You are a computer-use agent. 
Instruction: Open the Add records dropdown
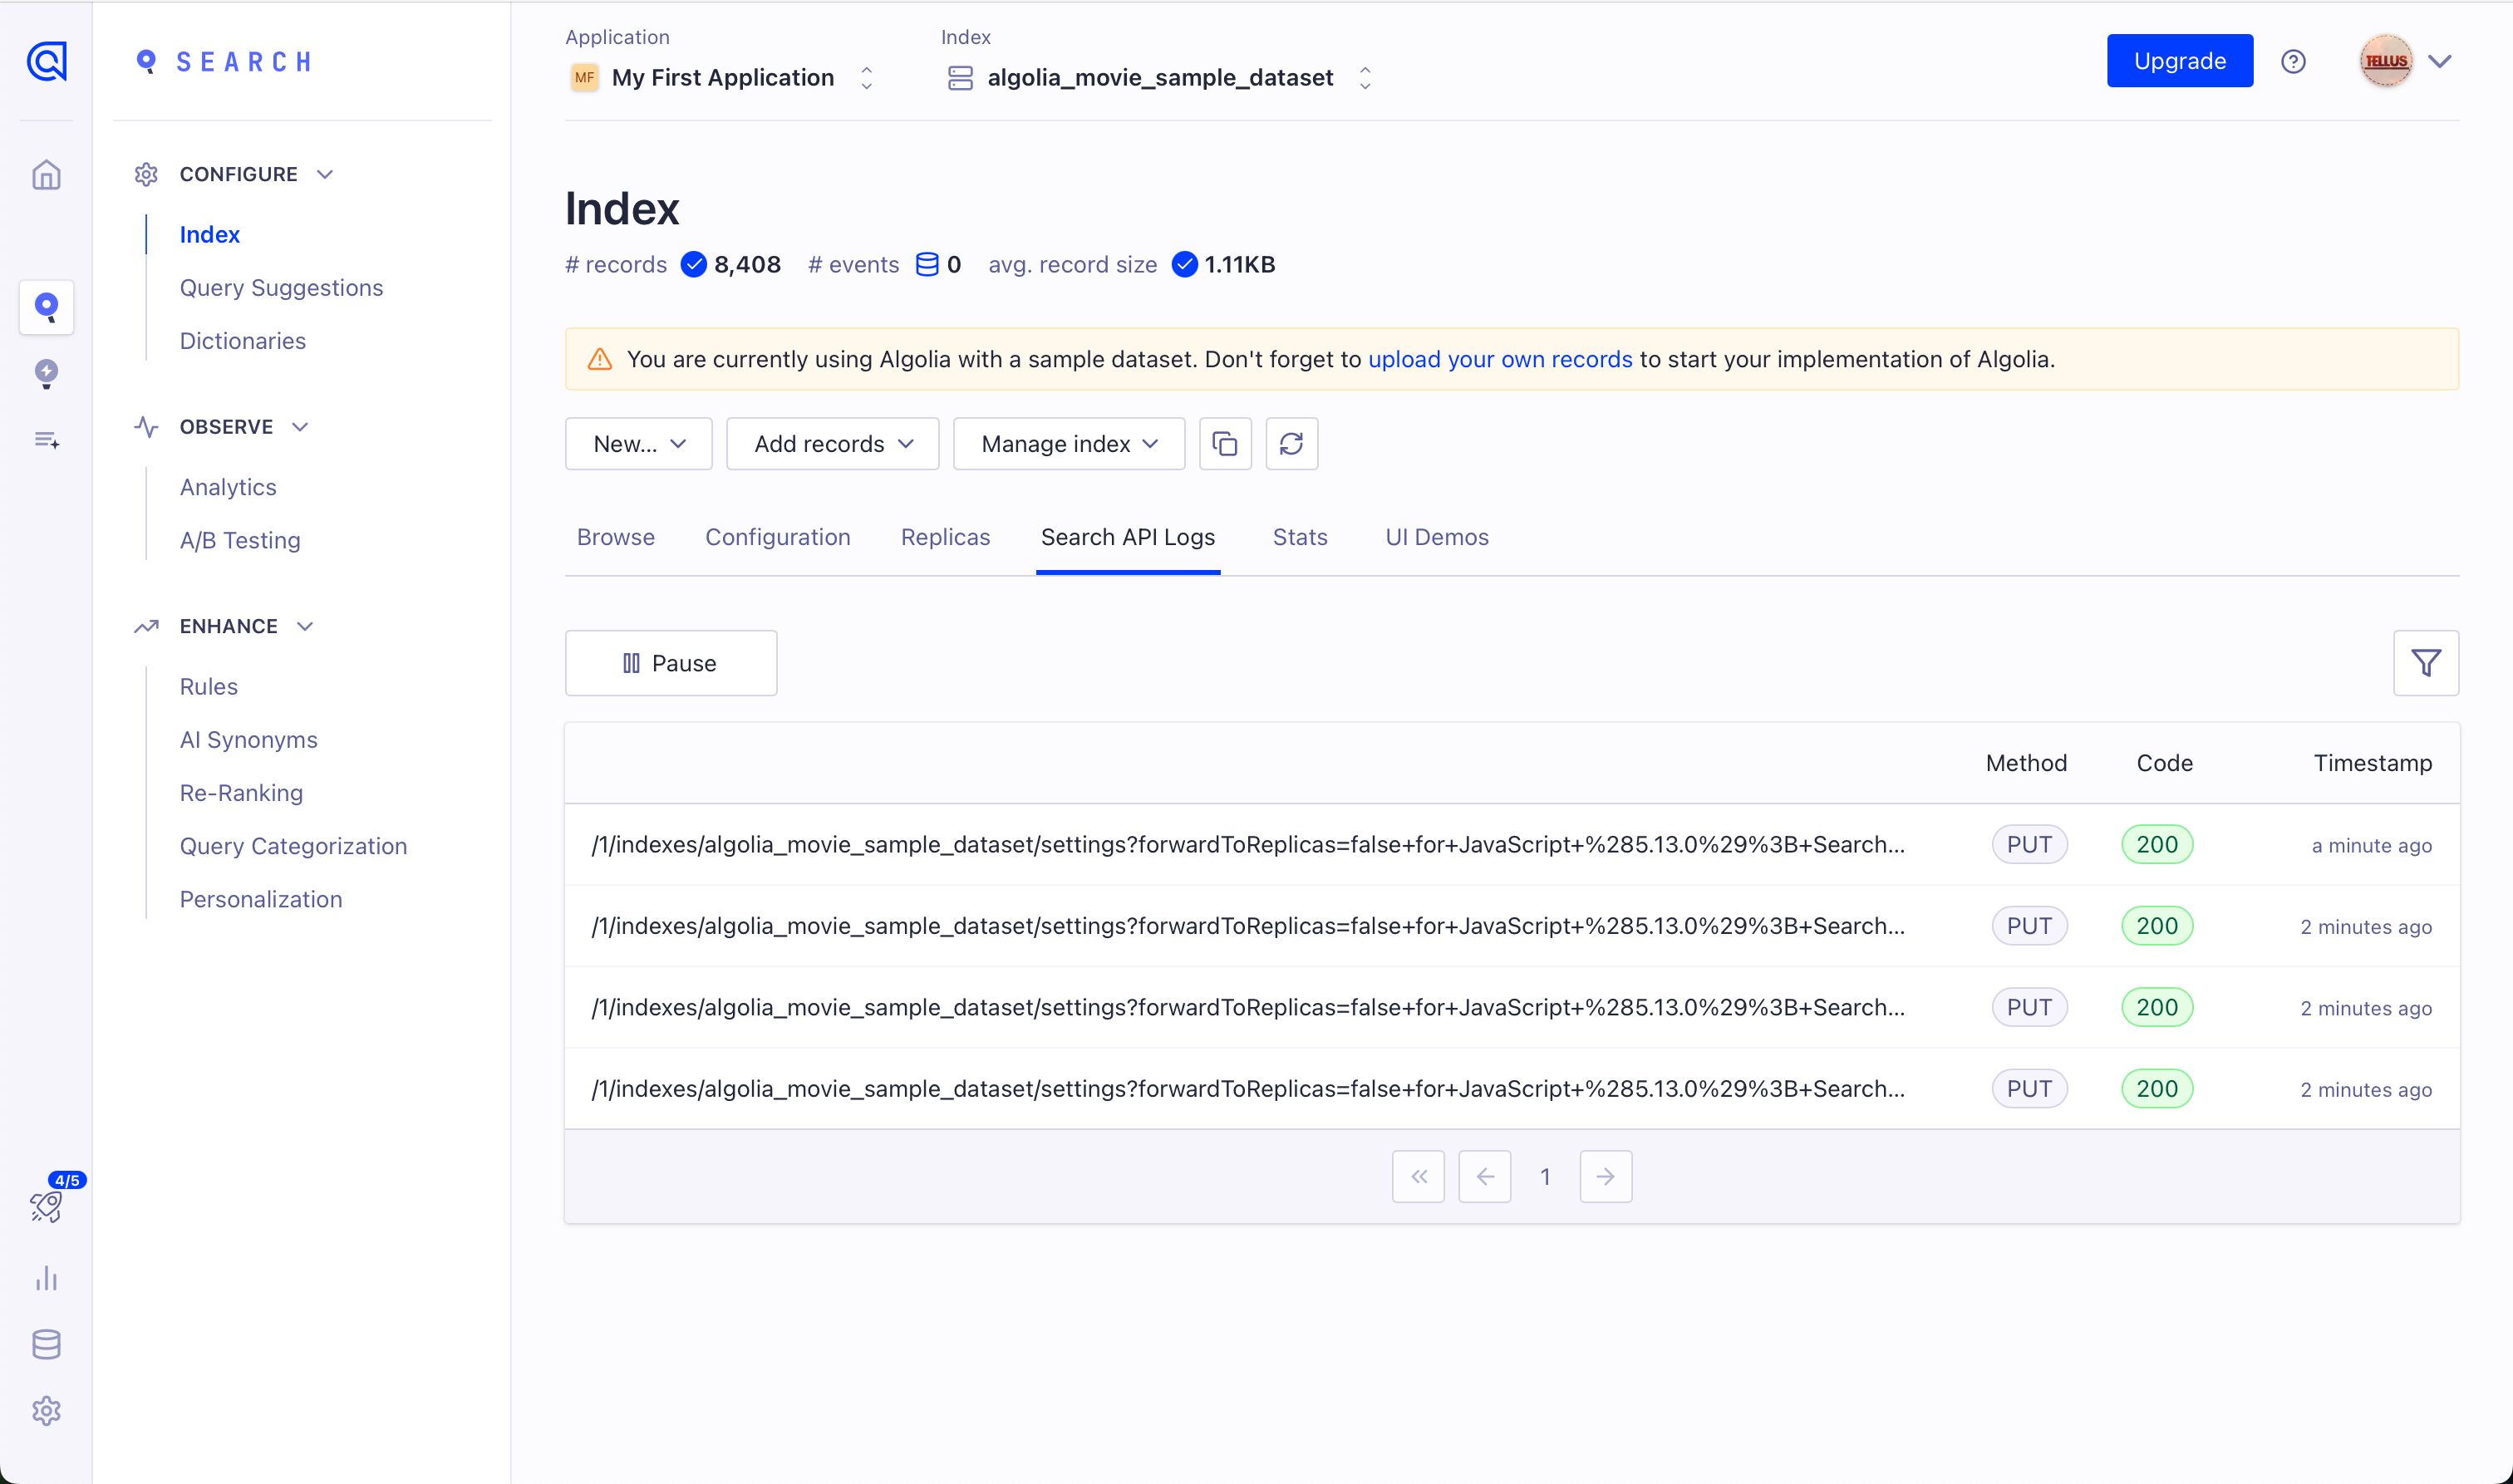(x=832, y=443)
